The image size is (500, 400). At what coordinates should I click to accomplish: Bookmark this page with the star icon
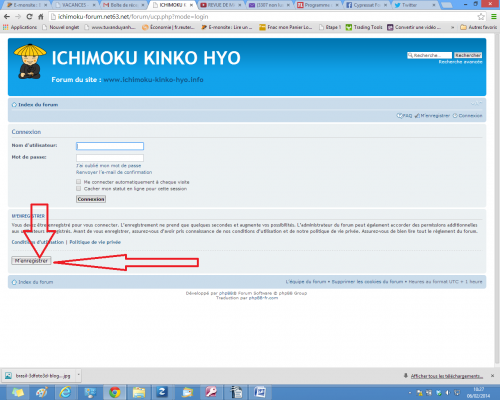tap(481, 17)
